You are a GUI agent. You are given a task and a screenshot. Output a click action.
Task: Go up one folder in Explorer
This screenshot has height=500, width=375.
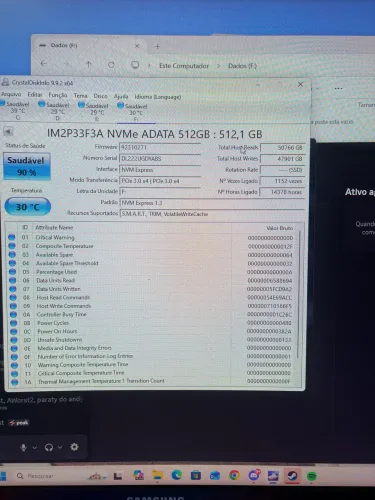tap(88, 64)
